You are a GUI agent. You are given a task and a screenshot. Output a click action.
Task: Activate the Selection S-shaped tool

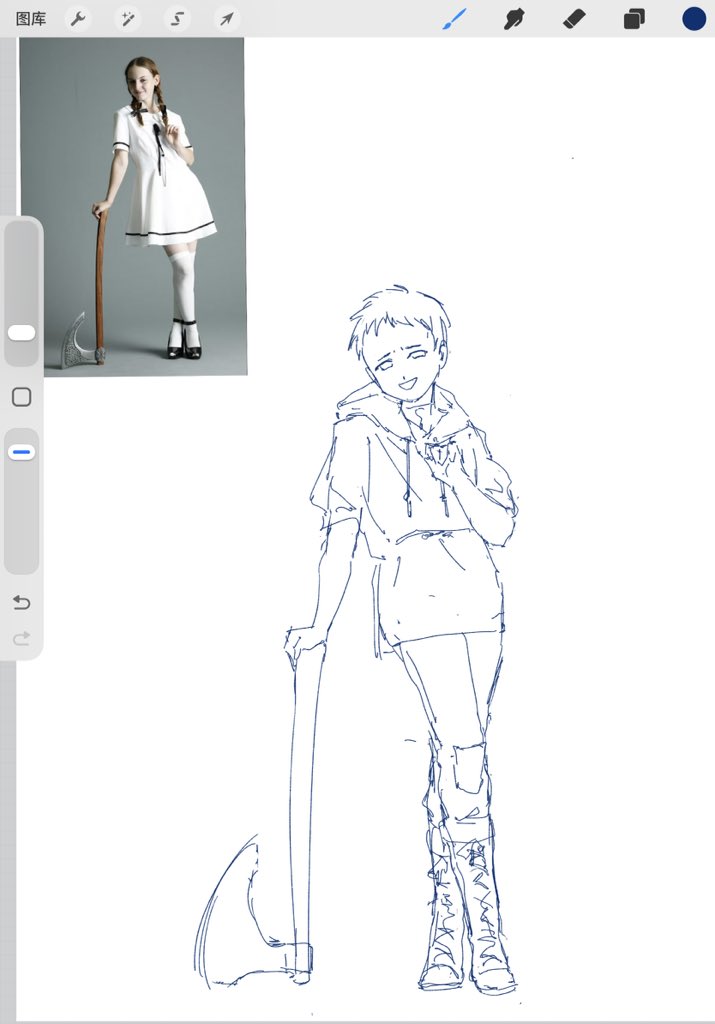tap(177, 19)
